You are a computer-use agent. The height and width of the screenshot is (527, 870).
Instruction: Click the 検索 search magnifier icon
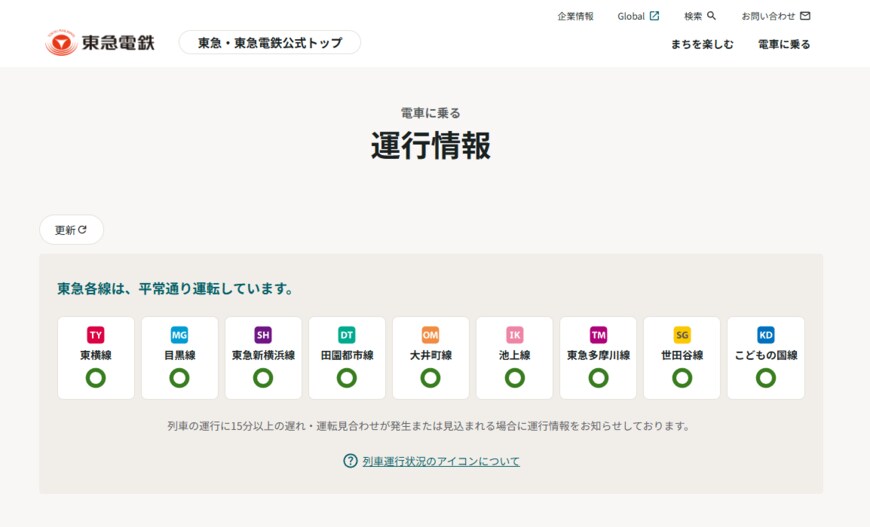[x=711, y=16]
